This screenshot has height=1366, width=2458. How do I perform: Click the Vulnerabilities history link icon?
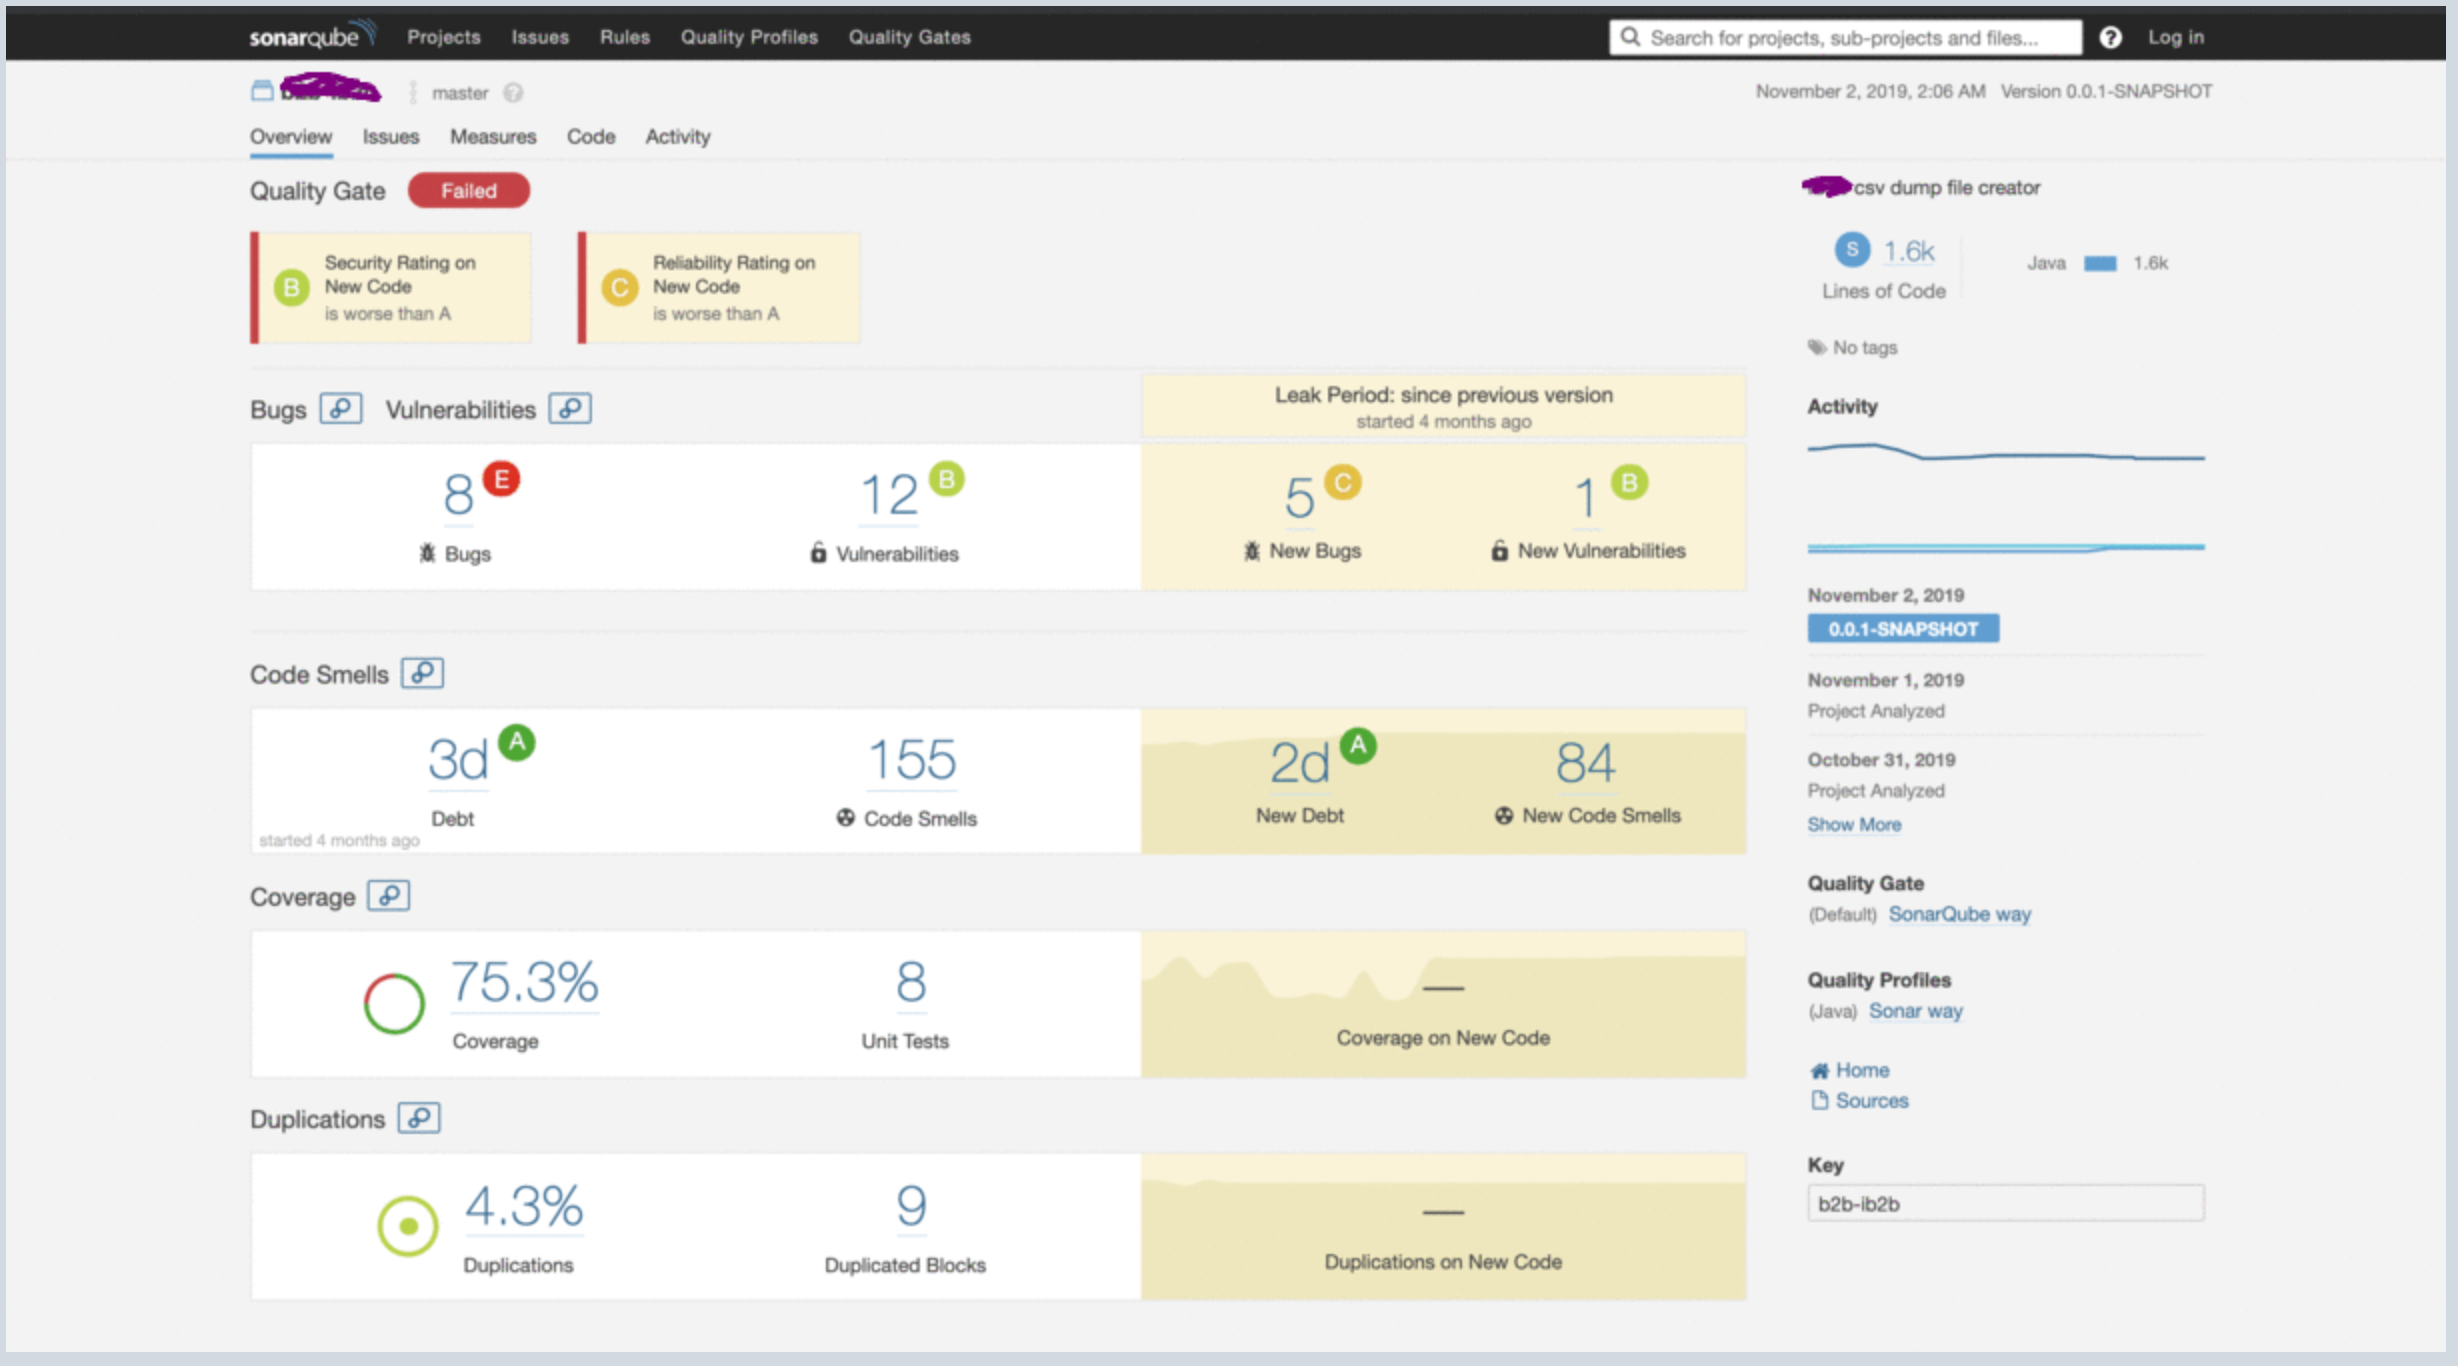pyautogui.click(x=570, y=409)
